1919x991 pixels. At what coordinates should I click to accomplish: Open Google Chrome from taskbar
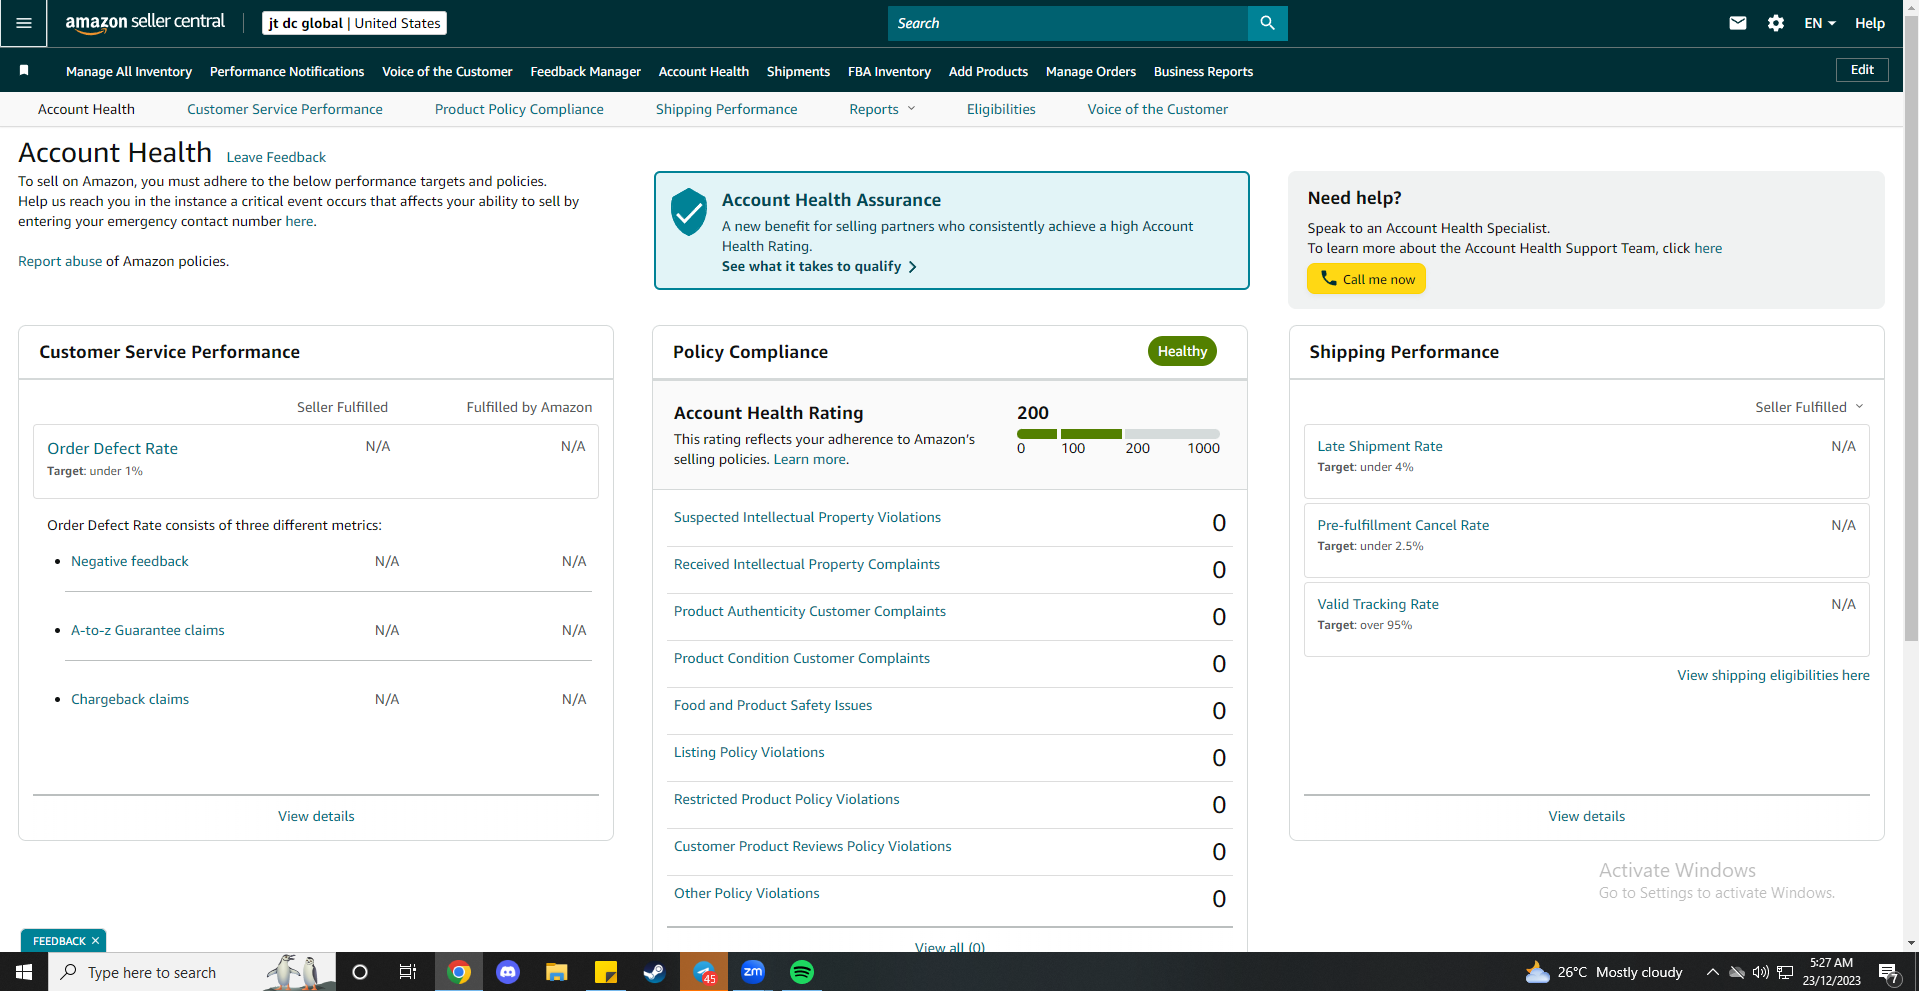click(459, 972)
